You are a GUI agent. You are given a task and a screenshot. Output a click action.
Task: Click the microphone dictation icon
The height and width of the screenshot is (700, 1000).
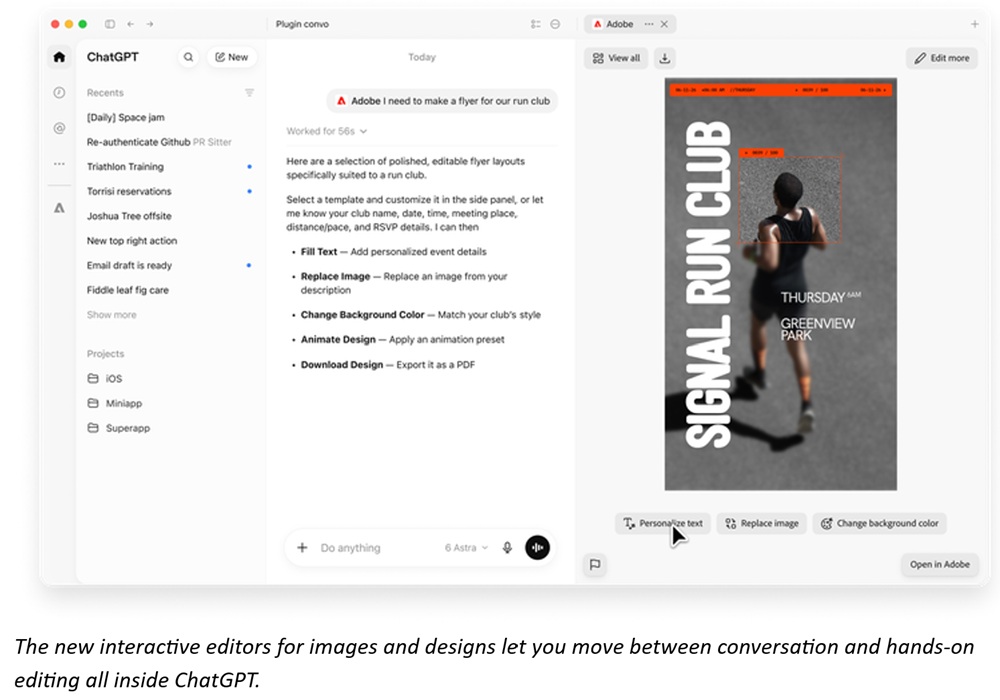507,548
